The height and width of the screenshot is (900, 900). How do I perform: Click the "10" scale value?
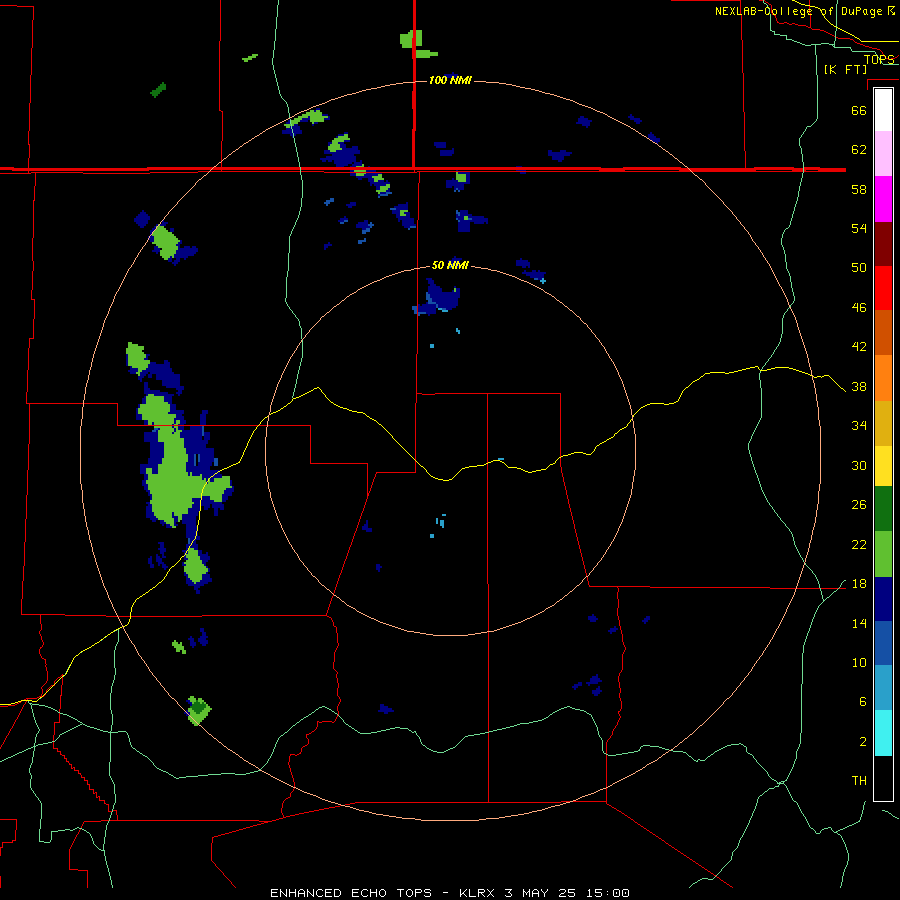click(x=859, y=662)
